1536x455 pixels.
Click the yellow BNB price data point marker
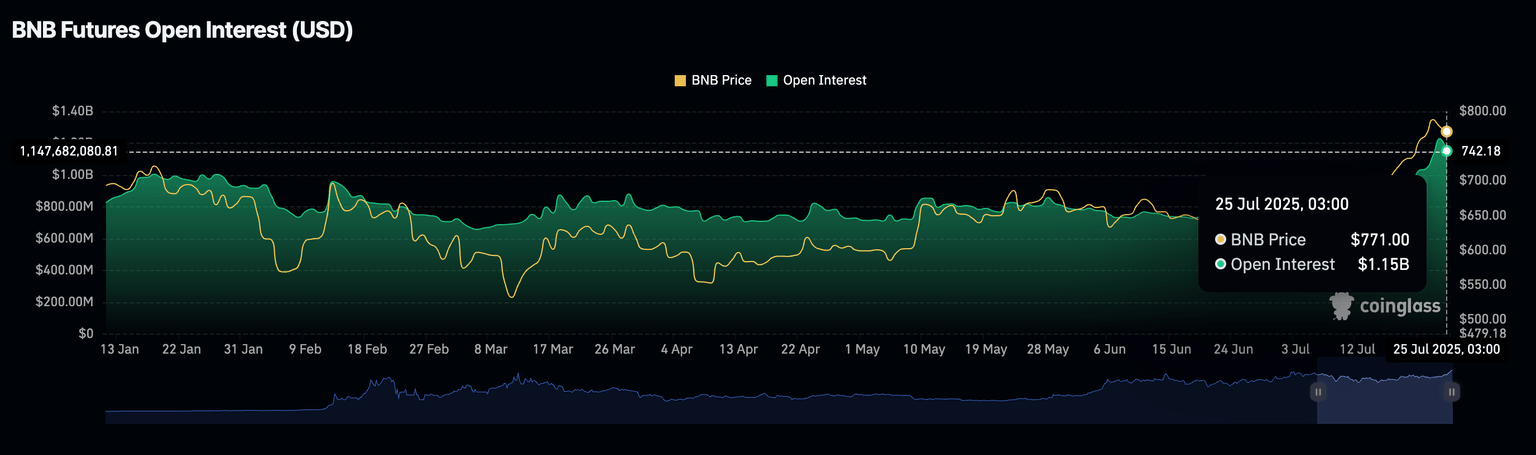[x=1446, y=132]
